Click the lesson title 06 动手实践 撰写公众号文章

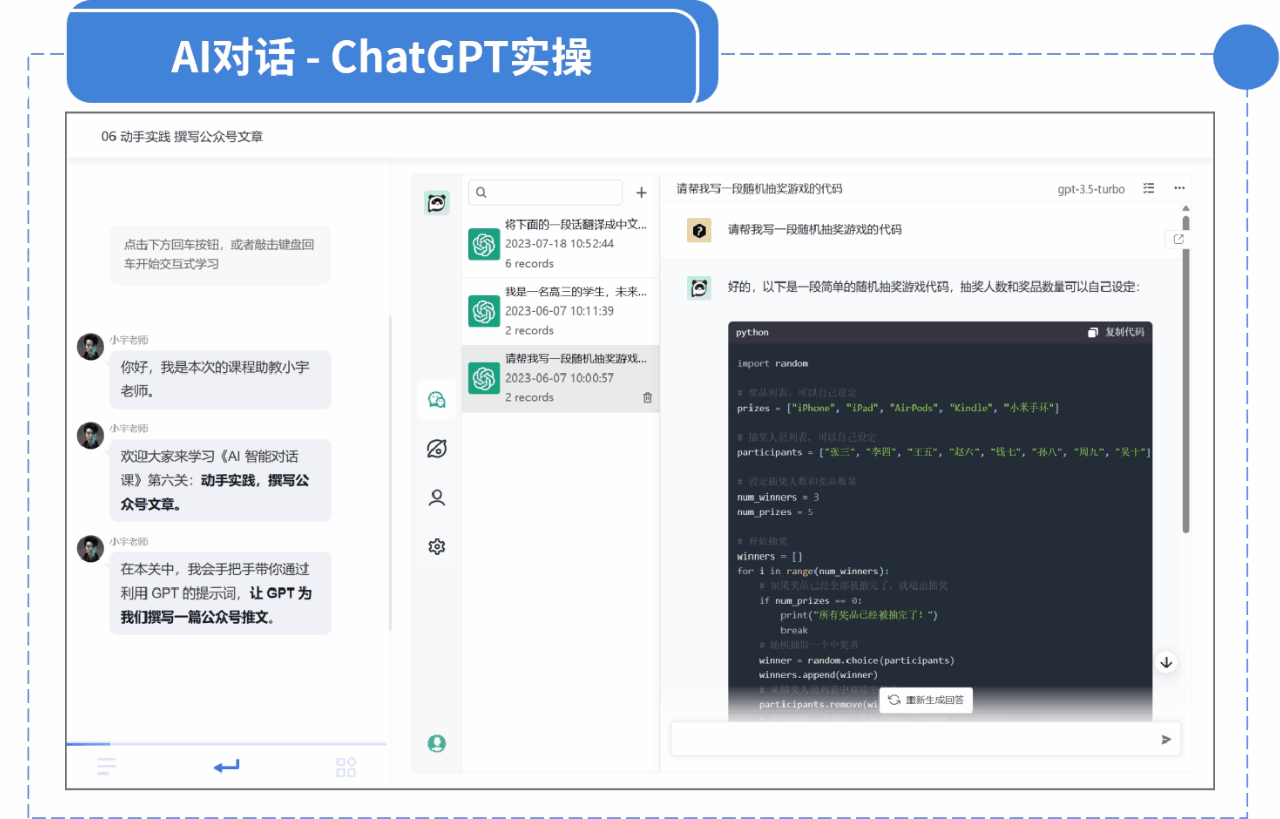point(182,136)
